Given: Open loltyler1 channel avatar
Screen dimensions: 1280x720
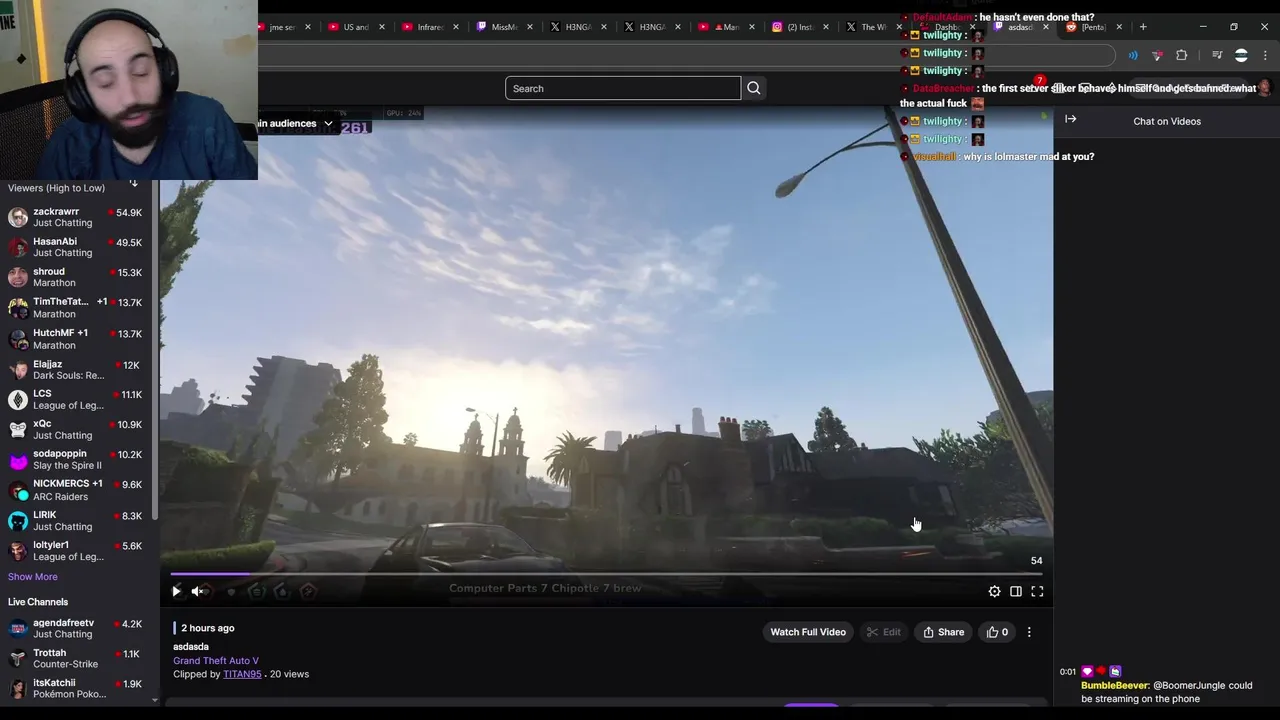Looking at the screenshot, I should 18,551.
